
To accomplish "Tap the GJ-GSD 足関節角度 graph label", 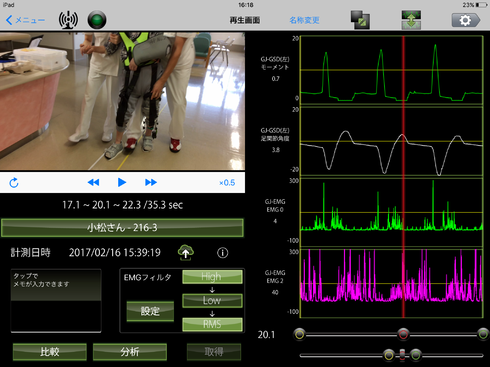I will click(x=275, y=134).
